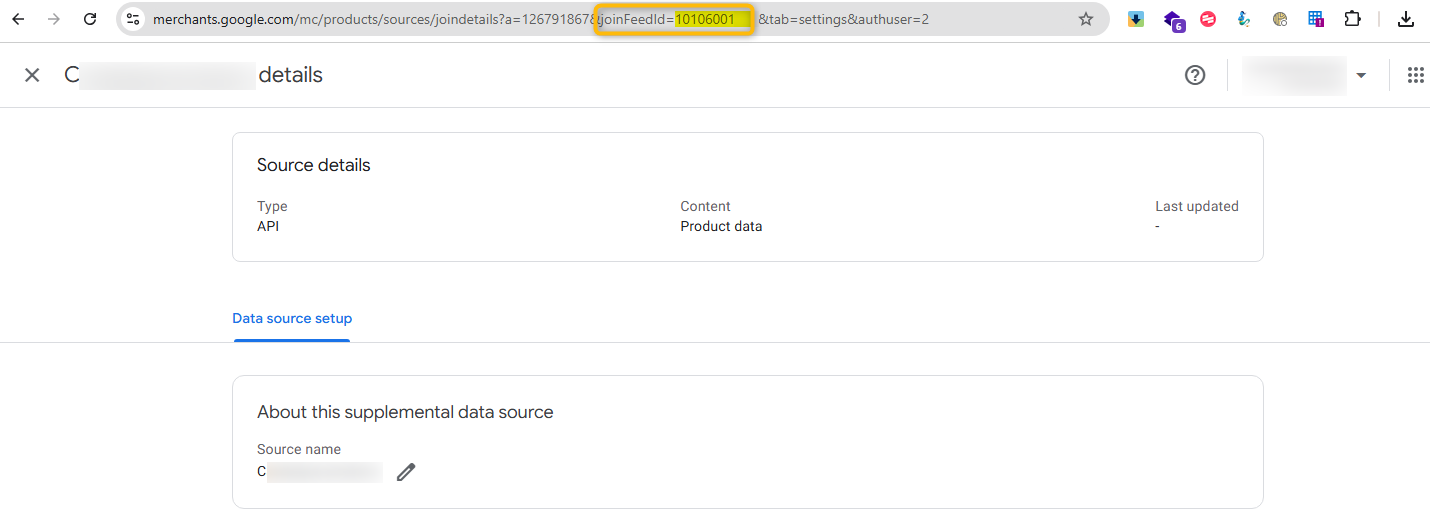
Task: Expand the account switcher dropdown
Action: coord(1360,76)
